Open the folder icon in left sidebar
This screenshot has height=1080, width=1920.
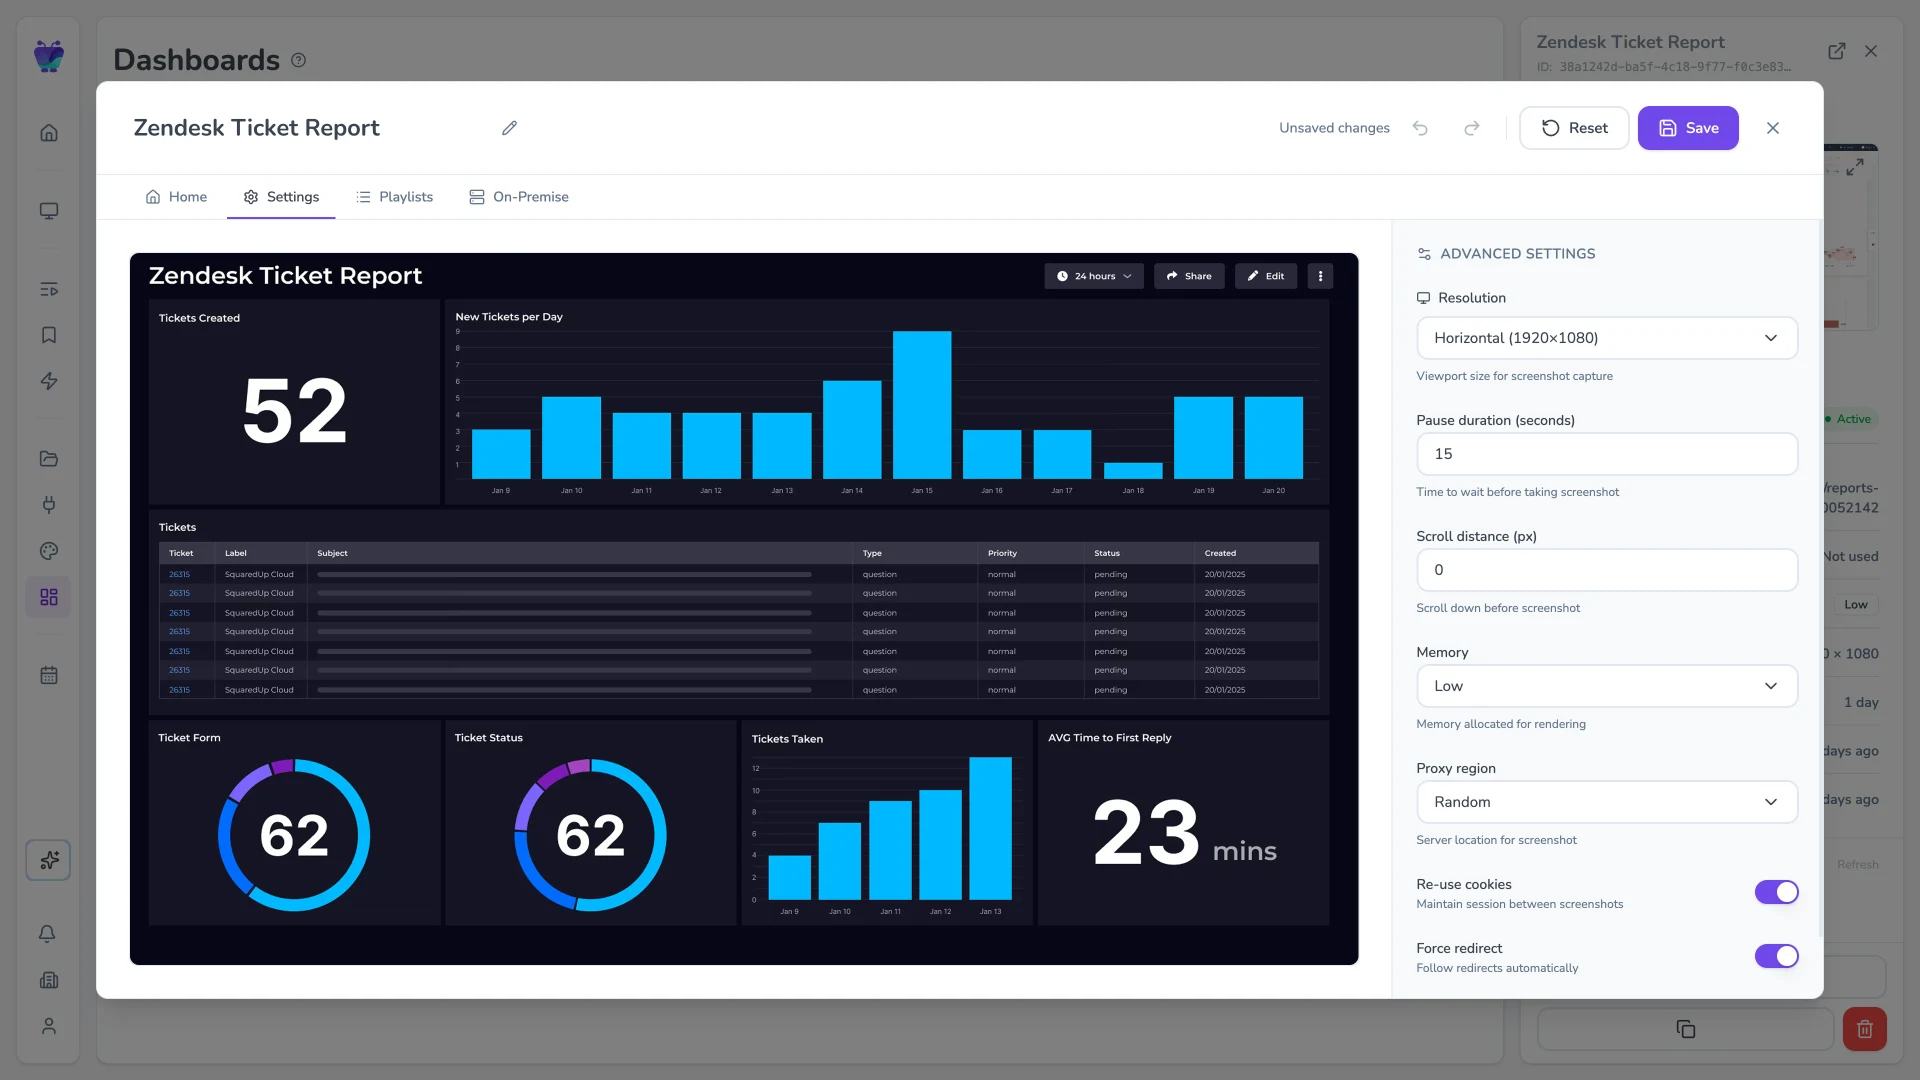pos(48,459)
